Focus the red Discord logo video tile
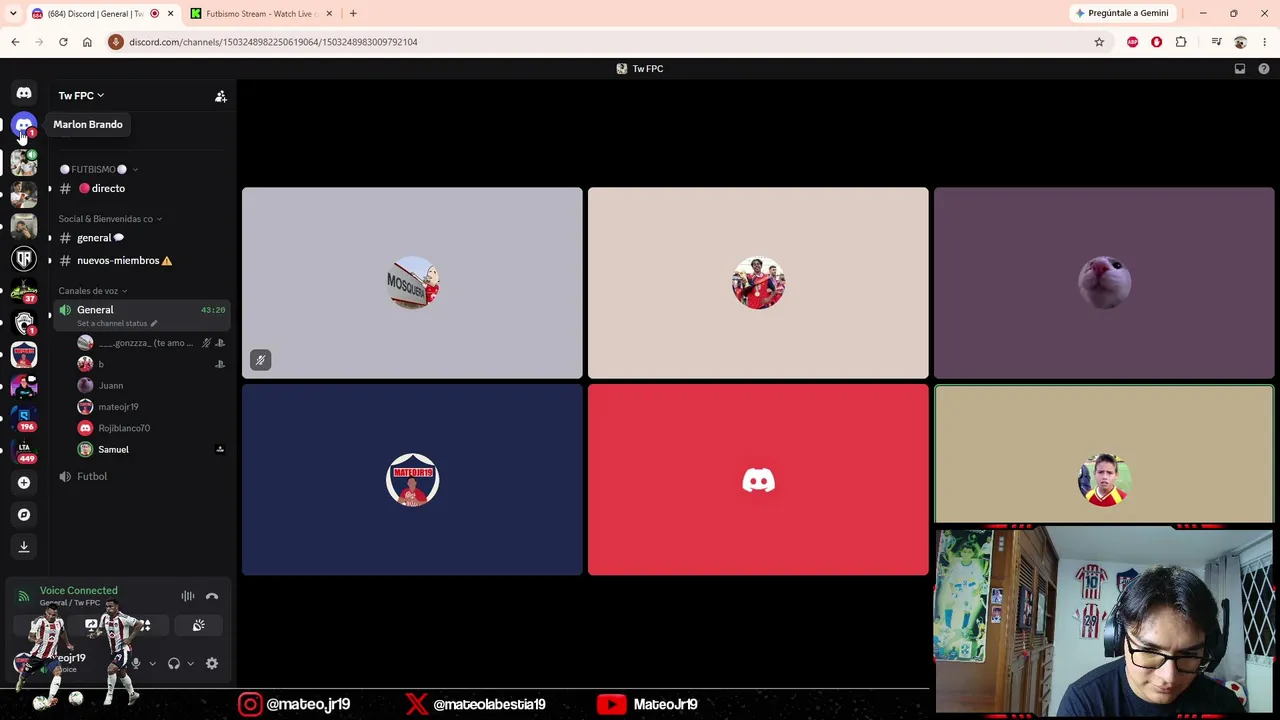 click(758, 480)
